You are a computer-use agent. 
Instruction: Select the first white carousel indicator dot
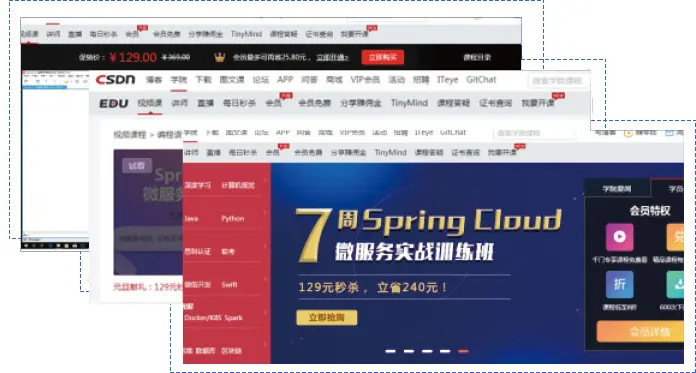391,351
